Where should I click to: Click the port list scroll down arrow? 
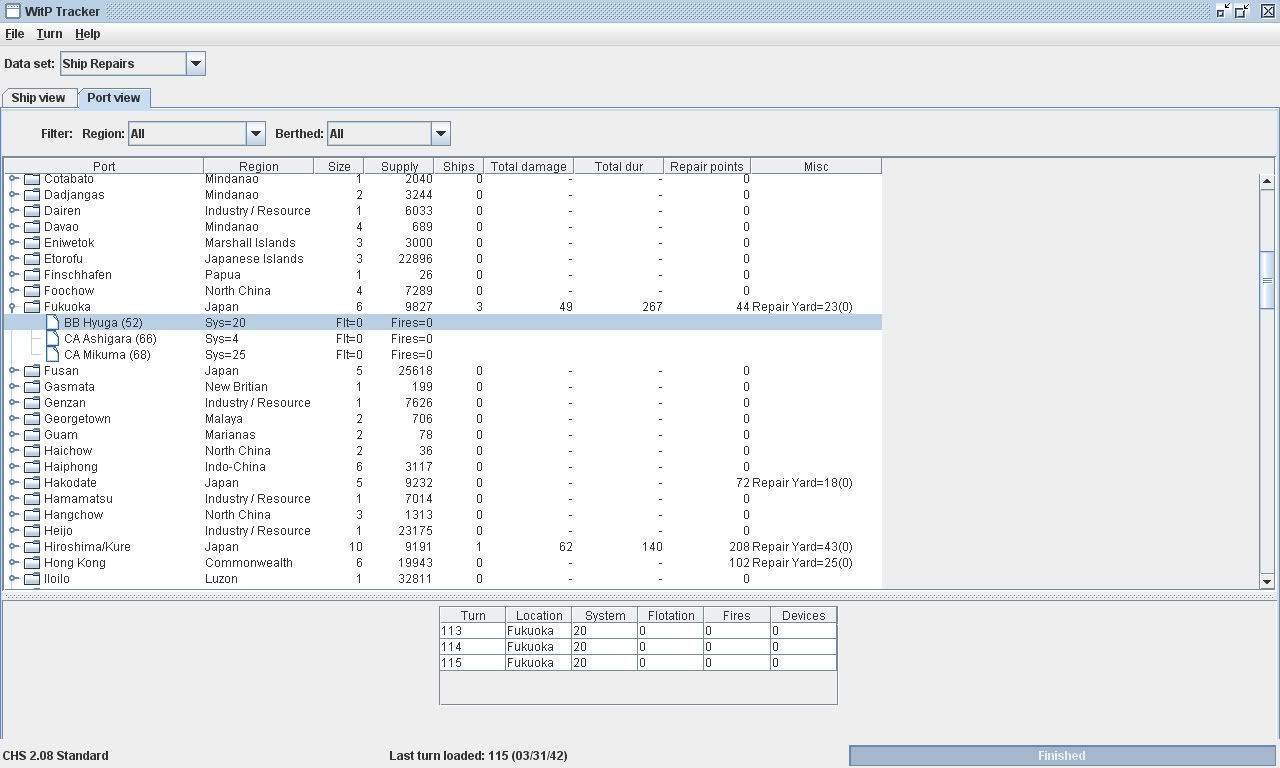tap(1267, 581)
